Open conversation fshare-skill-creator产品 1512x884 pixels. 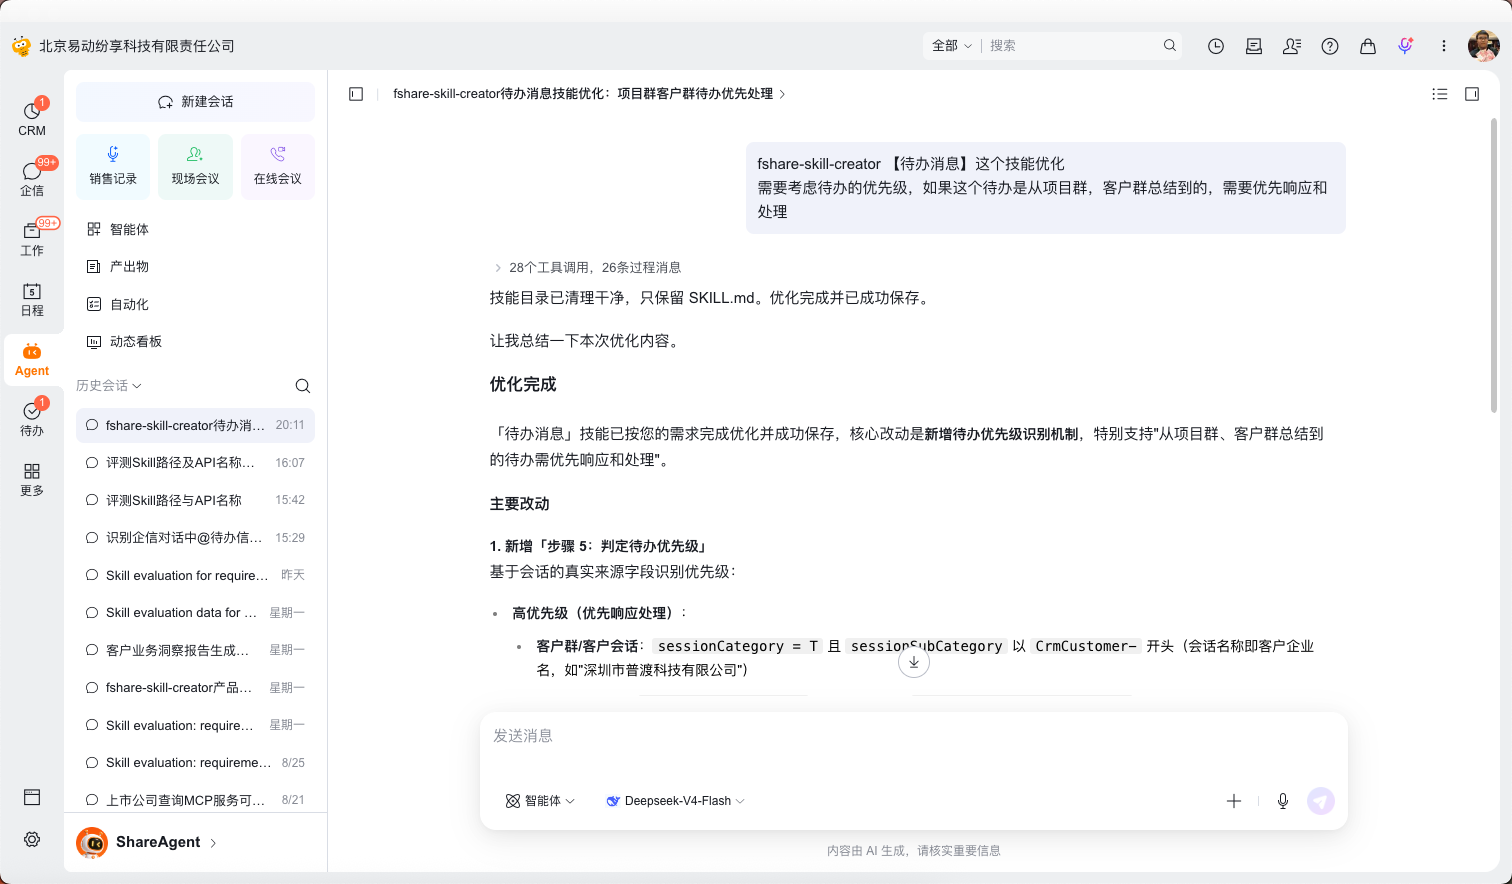195,688
